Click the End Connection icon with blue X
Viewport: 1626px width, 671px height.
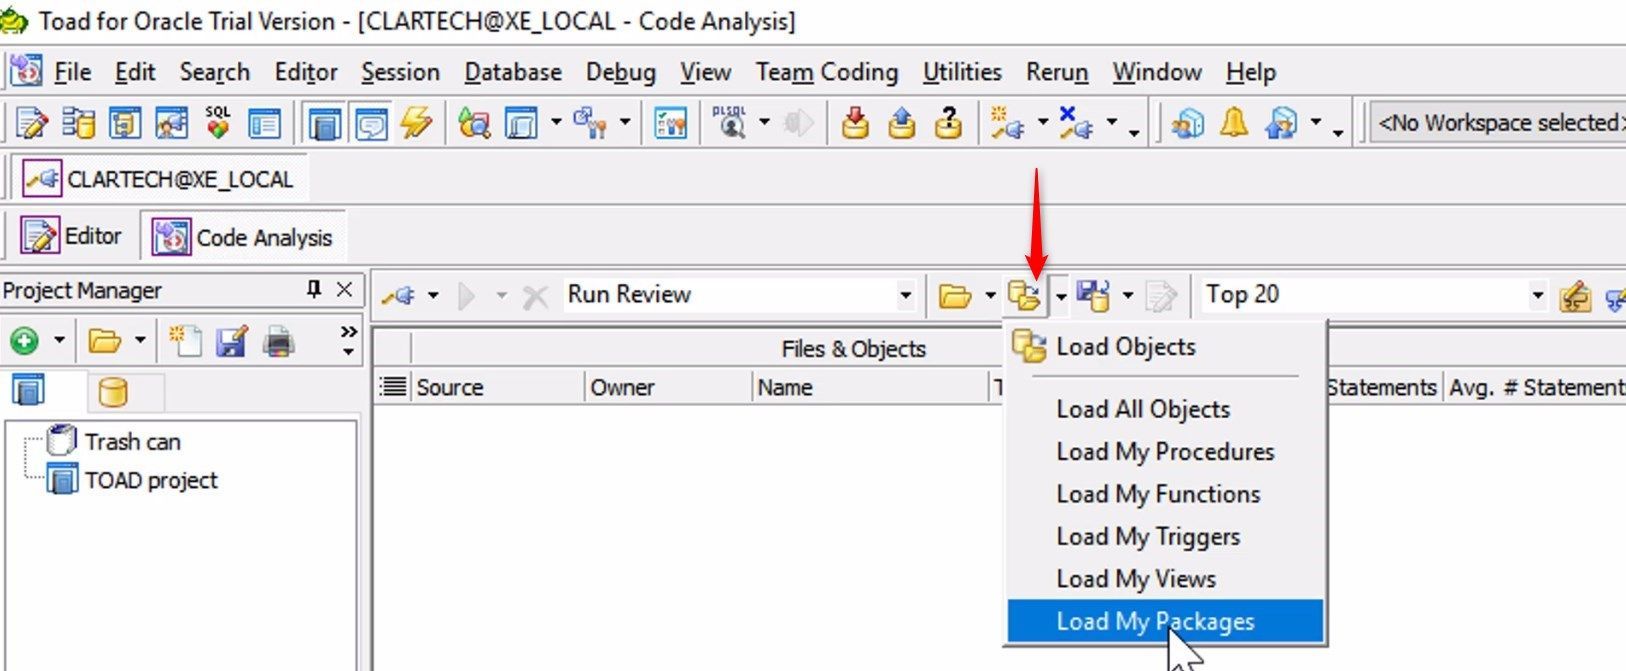[1075, 123]
